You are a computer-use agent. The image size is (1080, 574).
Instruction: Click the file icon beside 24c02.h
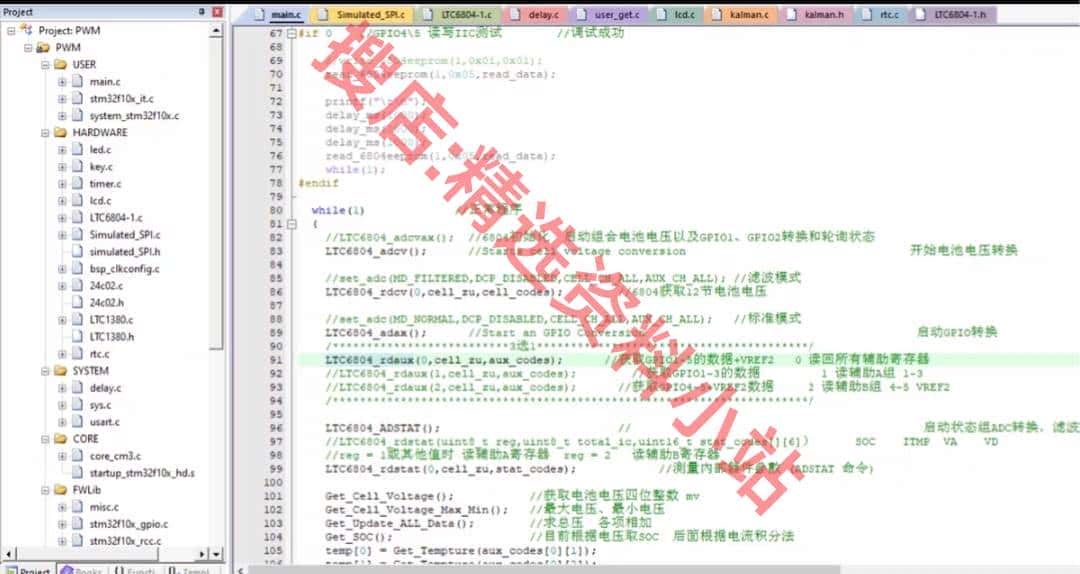[78, 303]
